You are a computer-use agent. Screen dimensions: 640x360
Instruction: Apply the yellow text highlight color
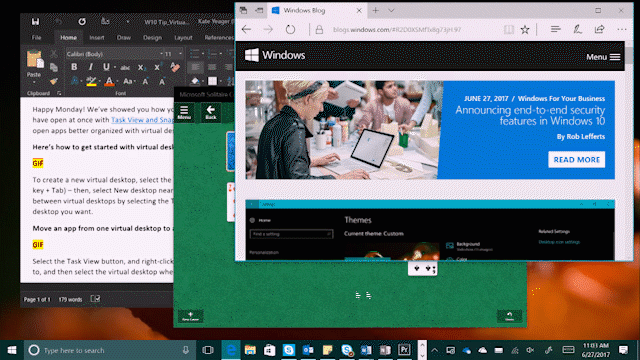[91, 82]
